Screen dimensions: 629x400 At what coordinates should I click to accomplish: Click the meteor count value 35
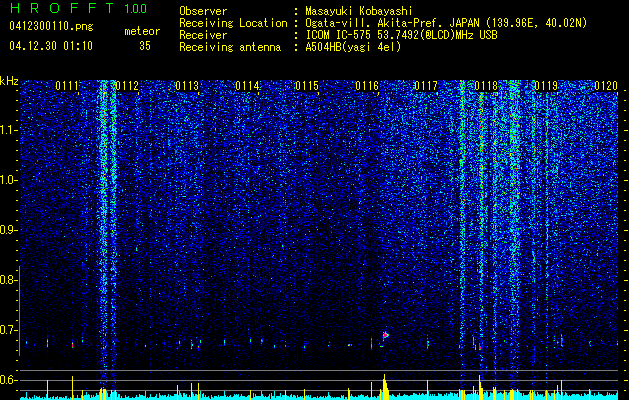(145, 46)
